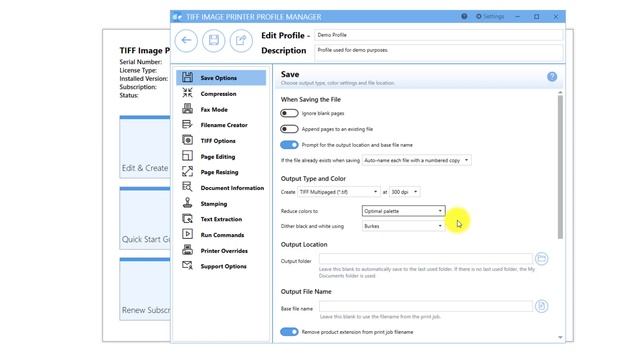
Task: Click the Save Options disk icon
Action: click(x=187, y=77)
